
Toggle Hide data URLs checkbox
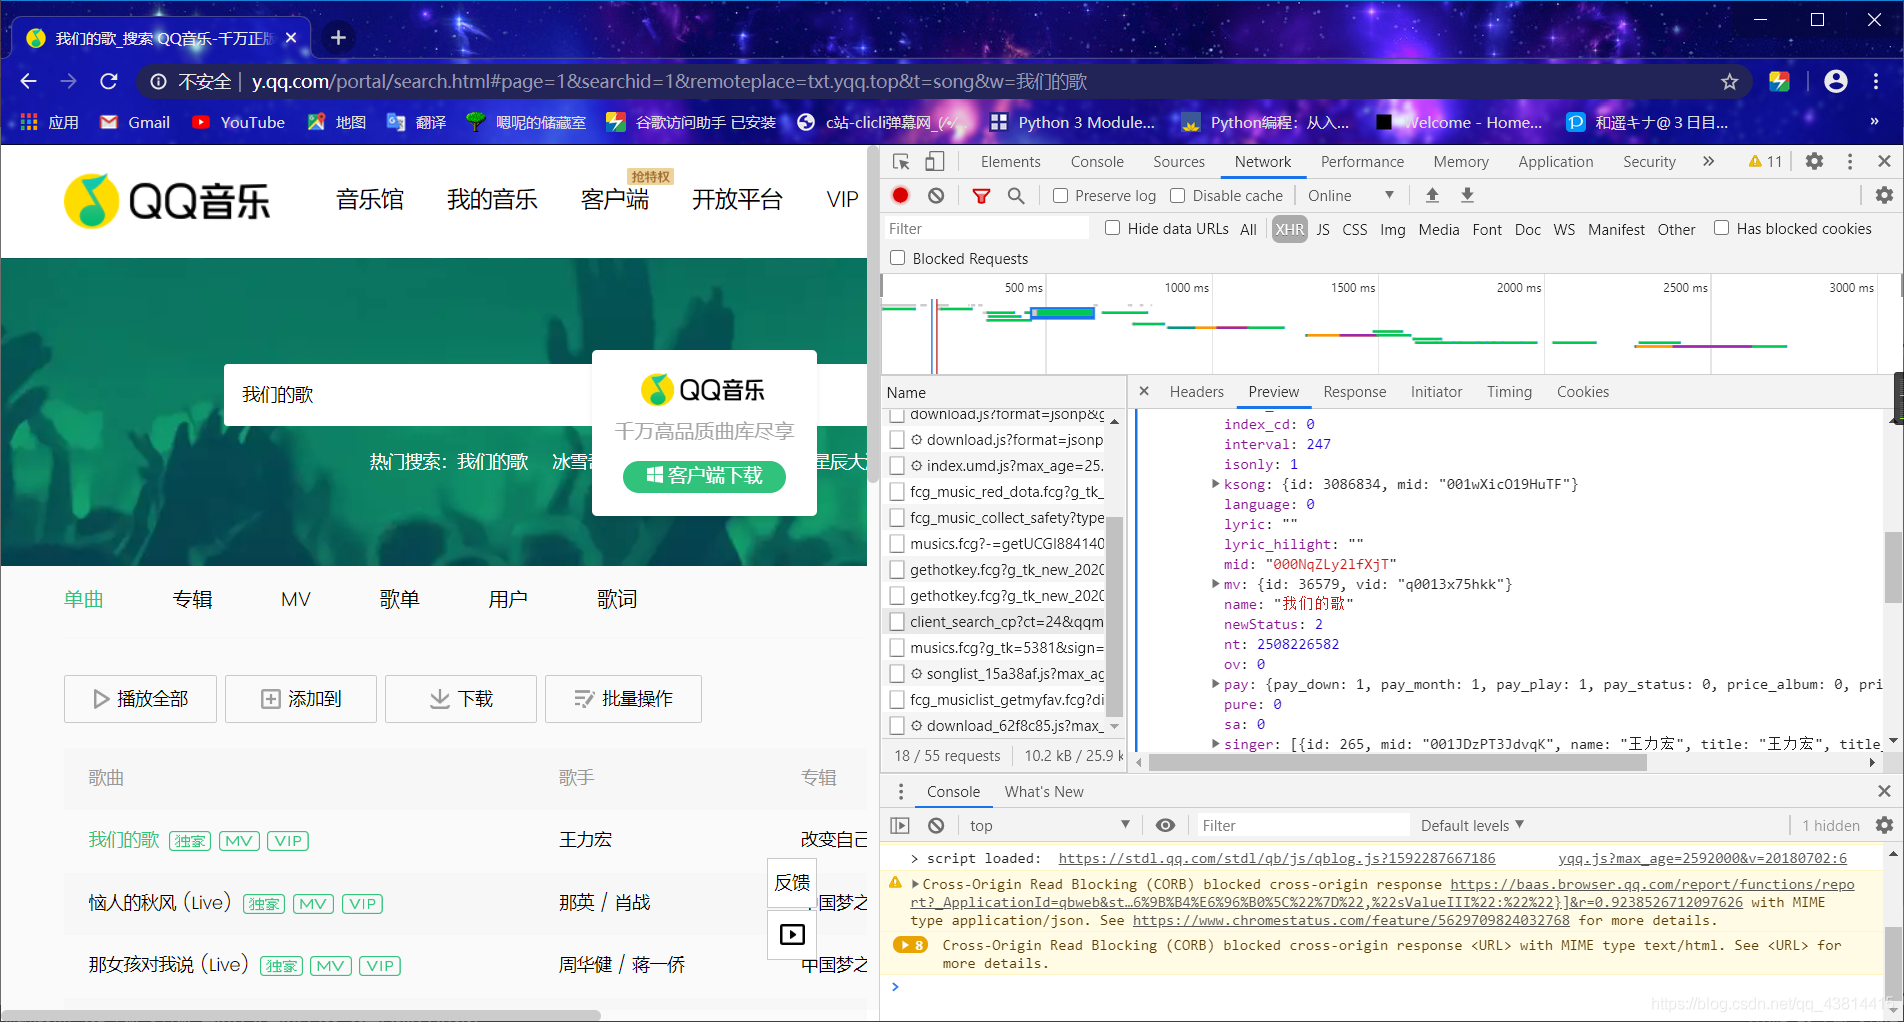click(x=1112, y=228)
